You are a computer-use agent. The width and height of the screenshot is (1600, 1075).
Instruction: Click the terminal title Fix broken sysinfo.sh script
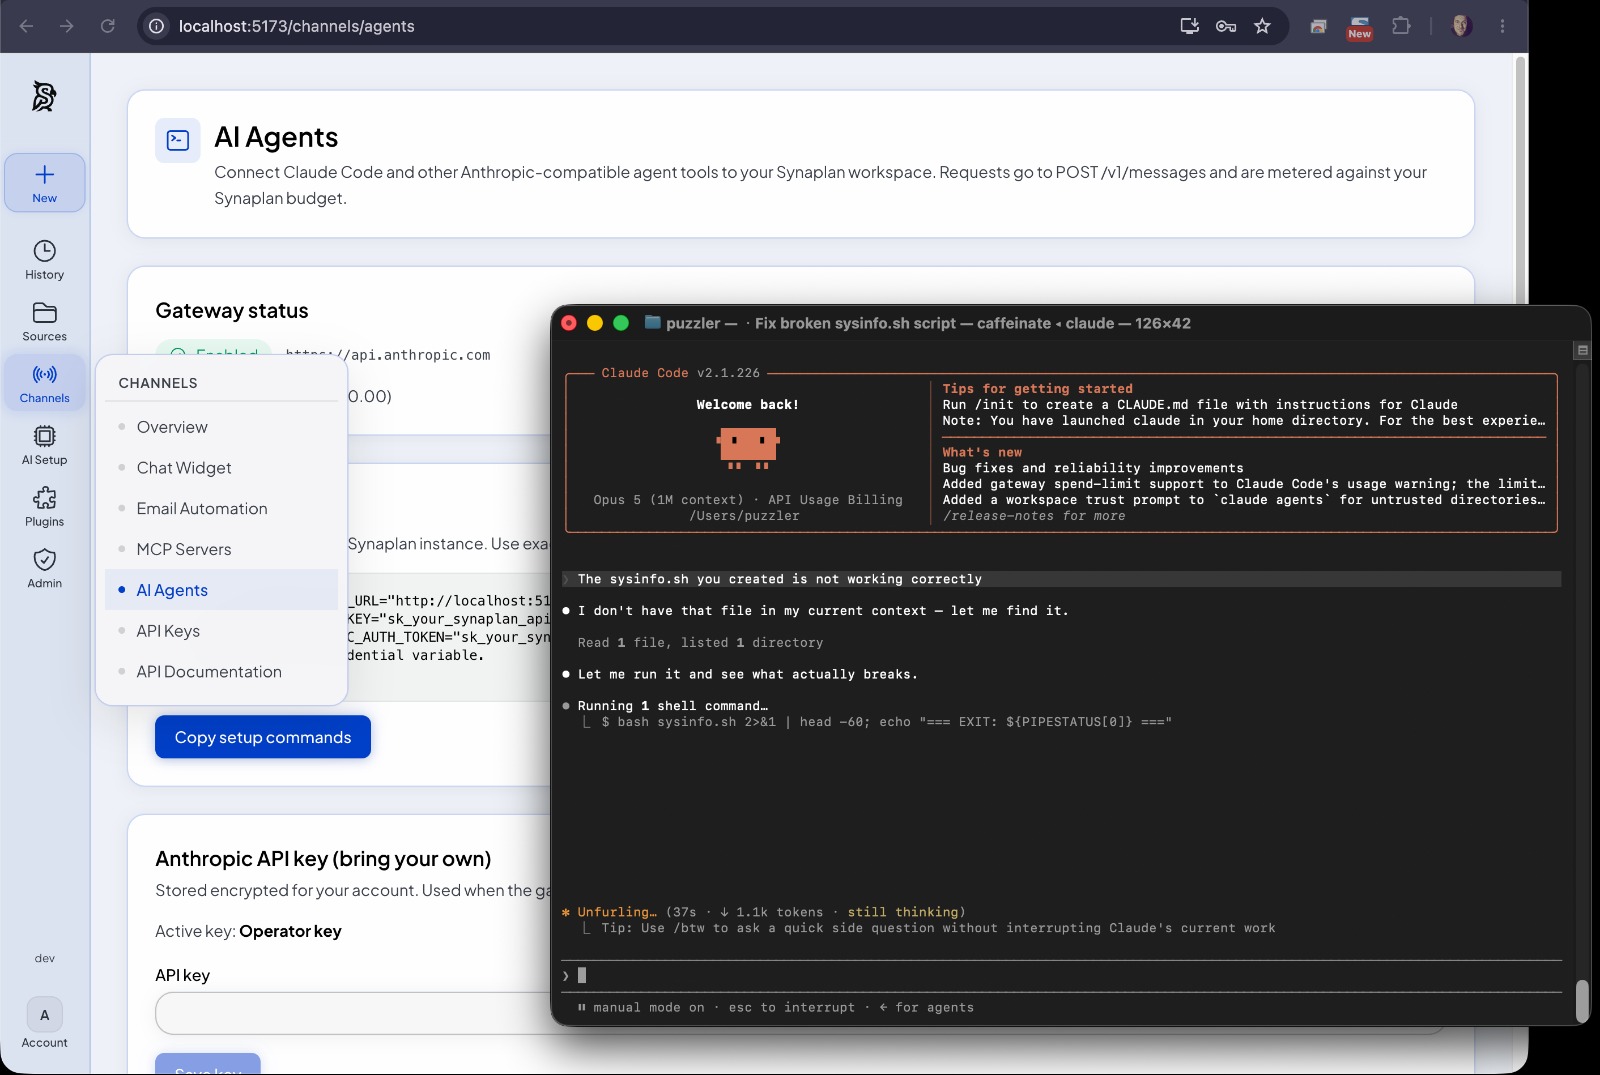point(855,323)
